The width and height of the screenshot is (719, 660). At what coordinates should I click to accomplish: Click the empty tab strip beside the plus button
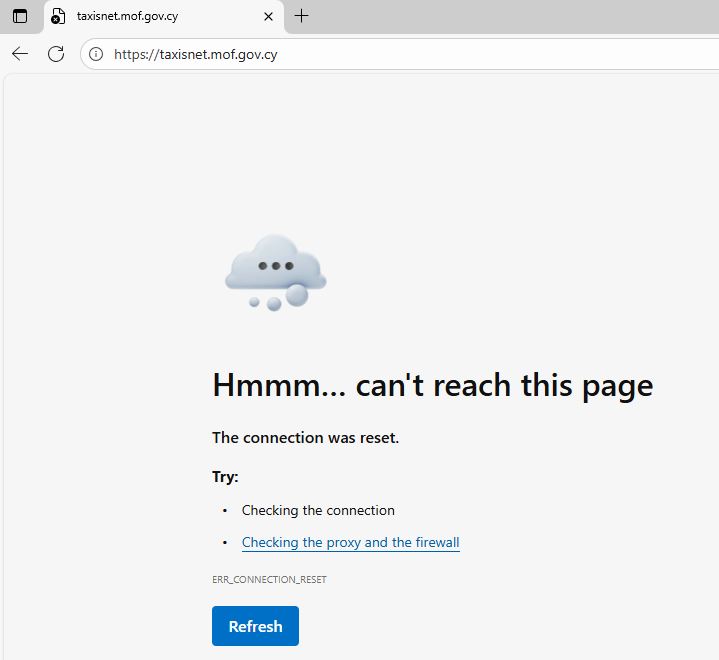coord(500,16)
